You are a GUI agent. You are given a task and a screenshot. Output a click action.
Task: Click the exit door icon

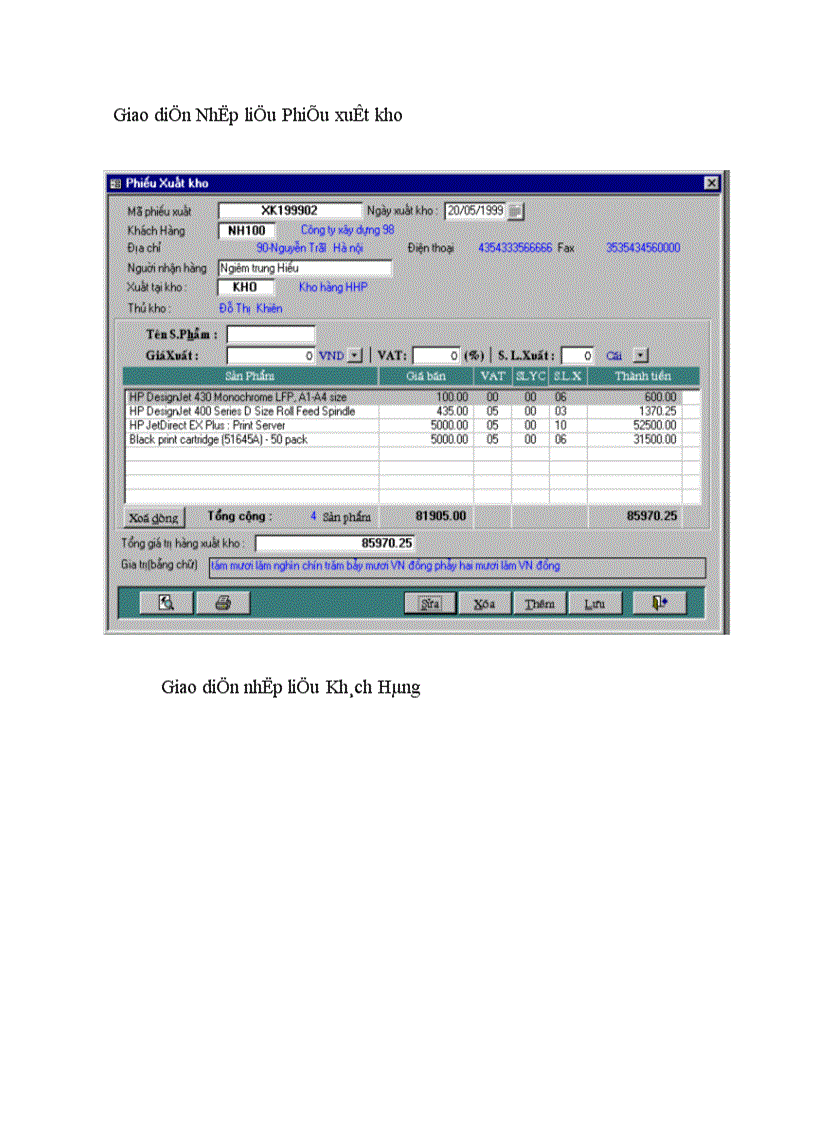tap(660, 602)
